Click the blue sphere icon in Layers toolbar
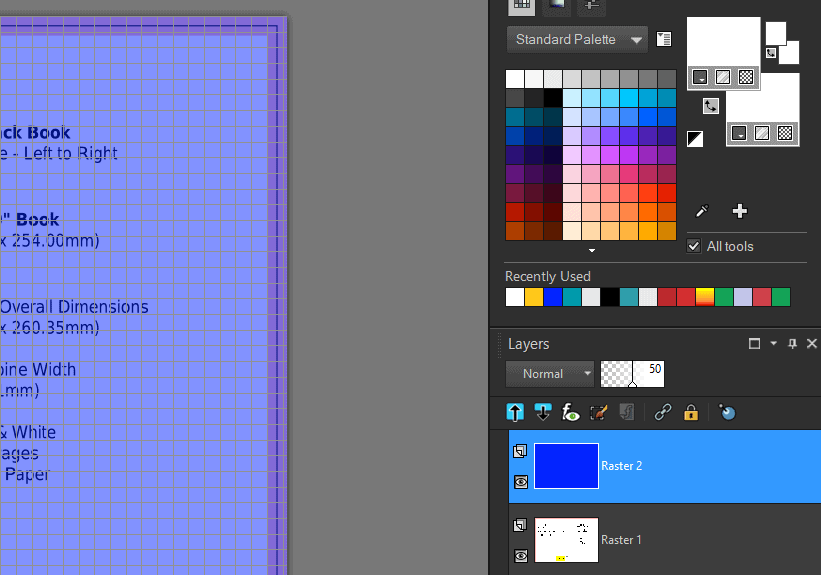821x575 pixels. click(x=727, y=413)
